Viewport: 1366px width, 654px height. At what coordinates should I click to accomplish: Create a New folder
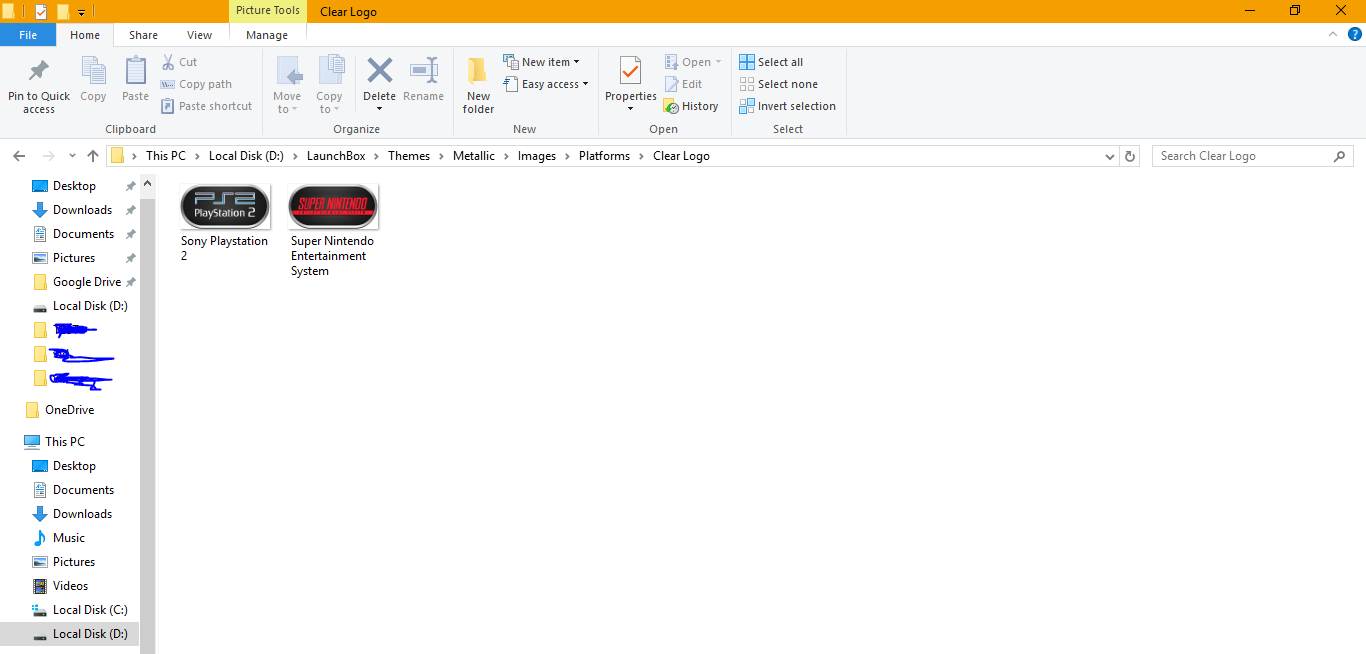478,85
